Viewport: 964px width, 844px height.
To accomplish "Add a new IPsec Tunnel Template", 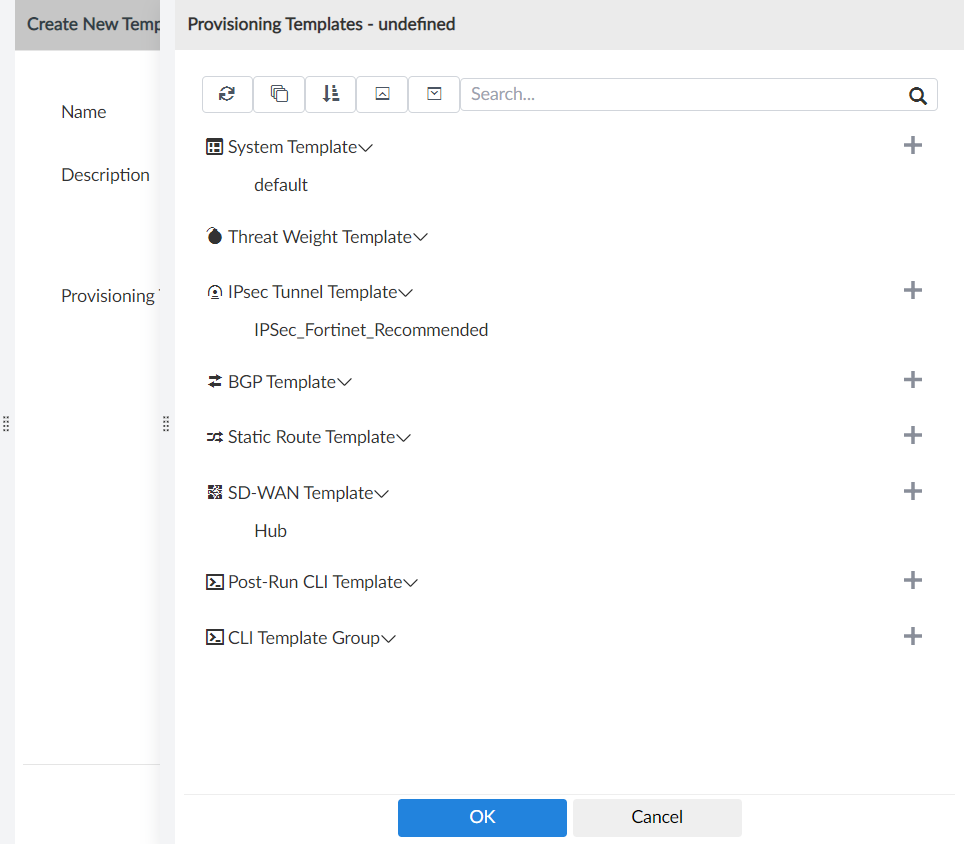I will coord(912,291).
